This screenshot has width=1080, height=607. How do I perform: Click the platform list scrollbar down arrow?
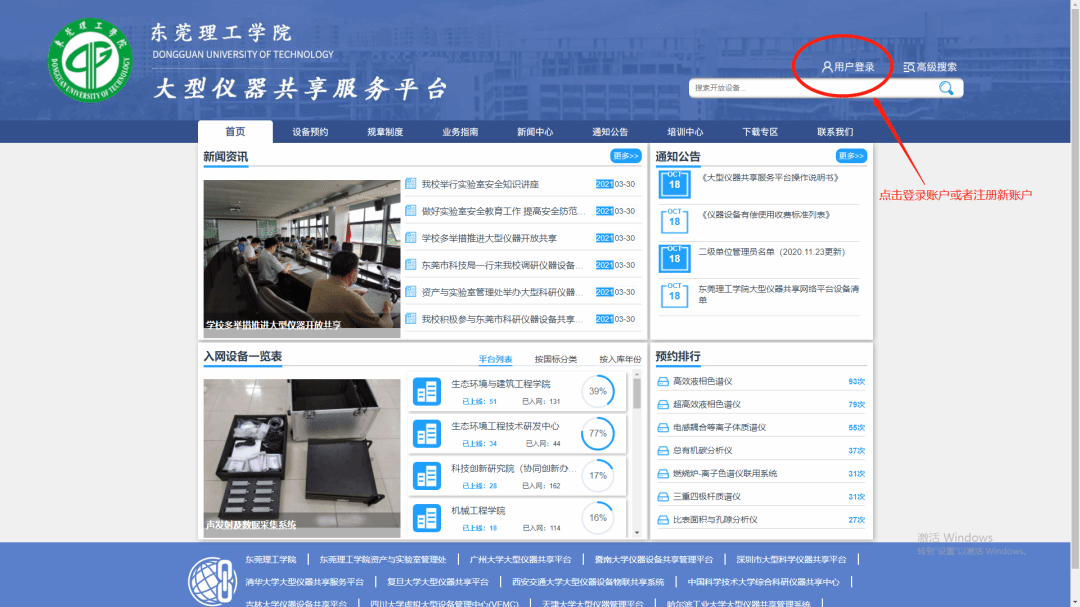pyautogui.click(x=637, y=533)
